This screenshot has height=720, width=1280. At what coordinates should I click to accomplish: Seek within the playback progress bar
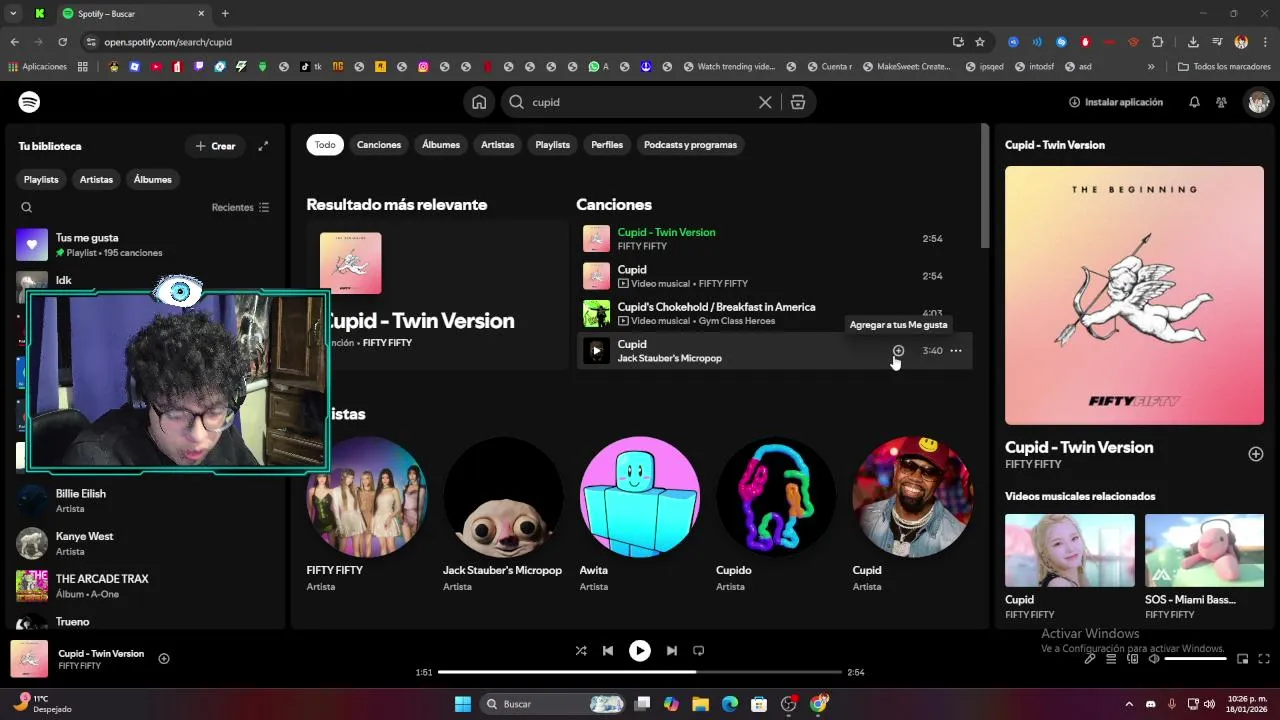click(x=640, y=672)
